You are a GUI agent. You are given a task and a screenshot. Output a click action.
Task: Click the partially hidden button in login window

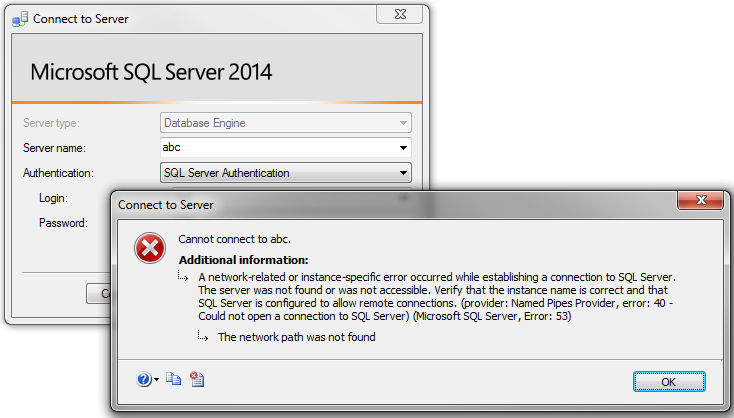coord(99,293)
